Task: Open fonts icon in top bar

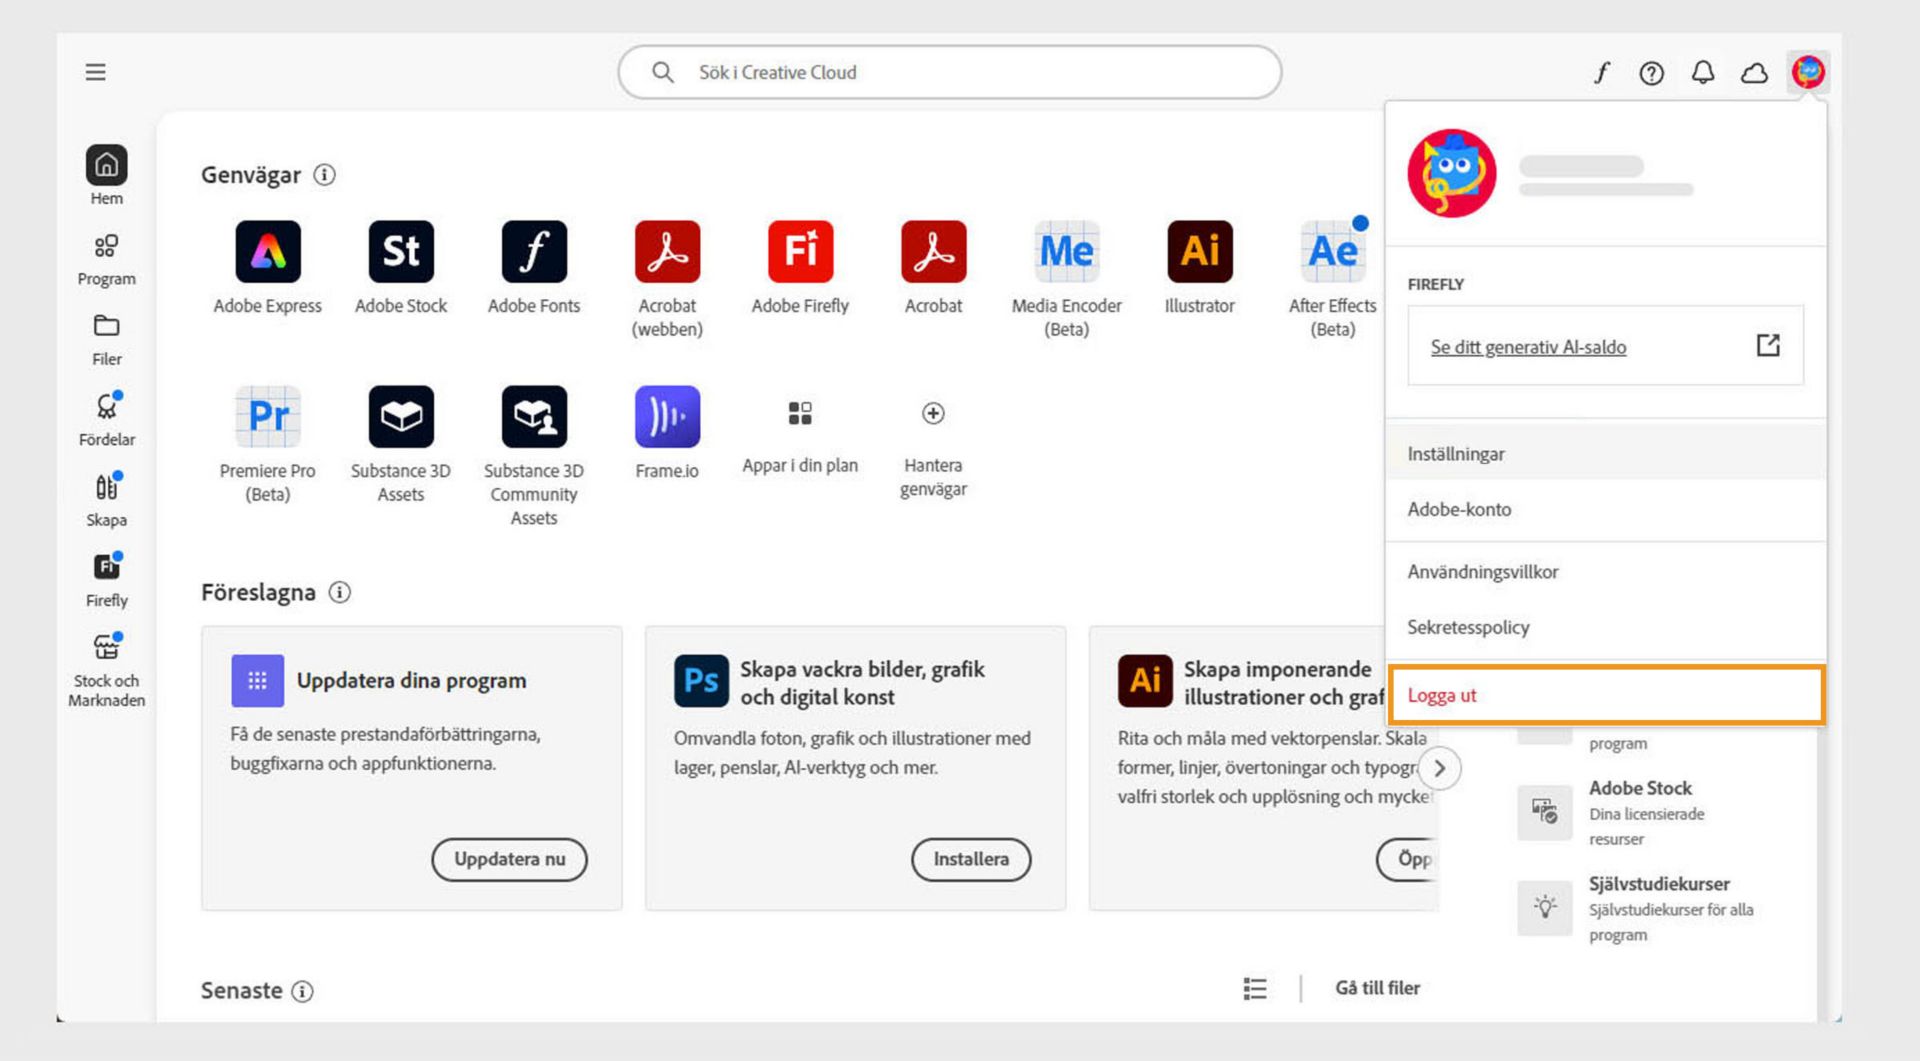Action: pos(1601,72)
